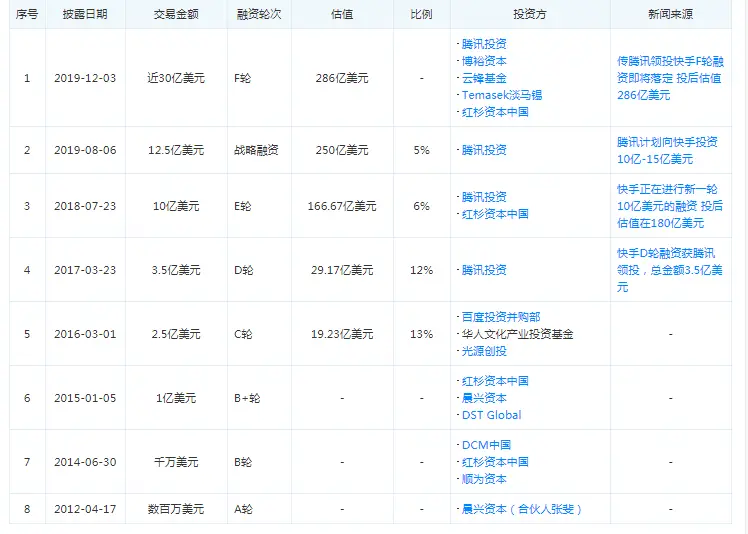
Task: Select 华人文化产业投资基金 investor text
Action: 517,334
